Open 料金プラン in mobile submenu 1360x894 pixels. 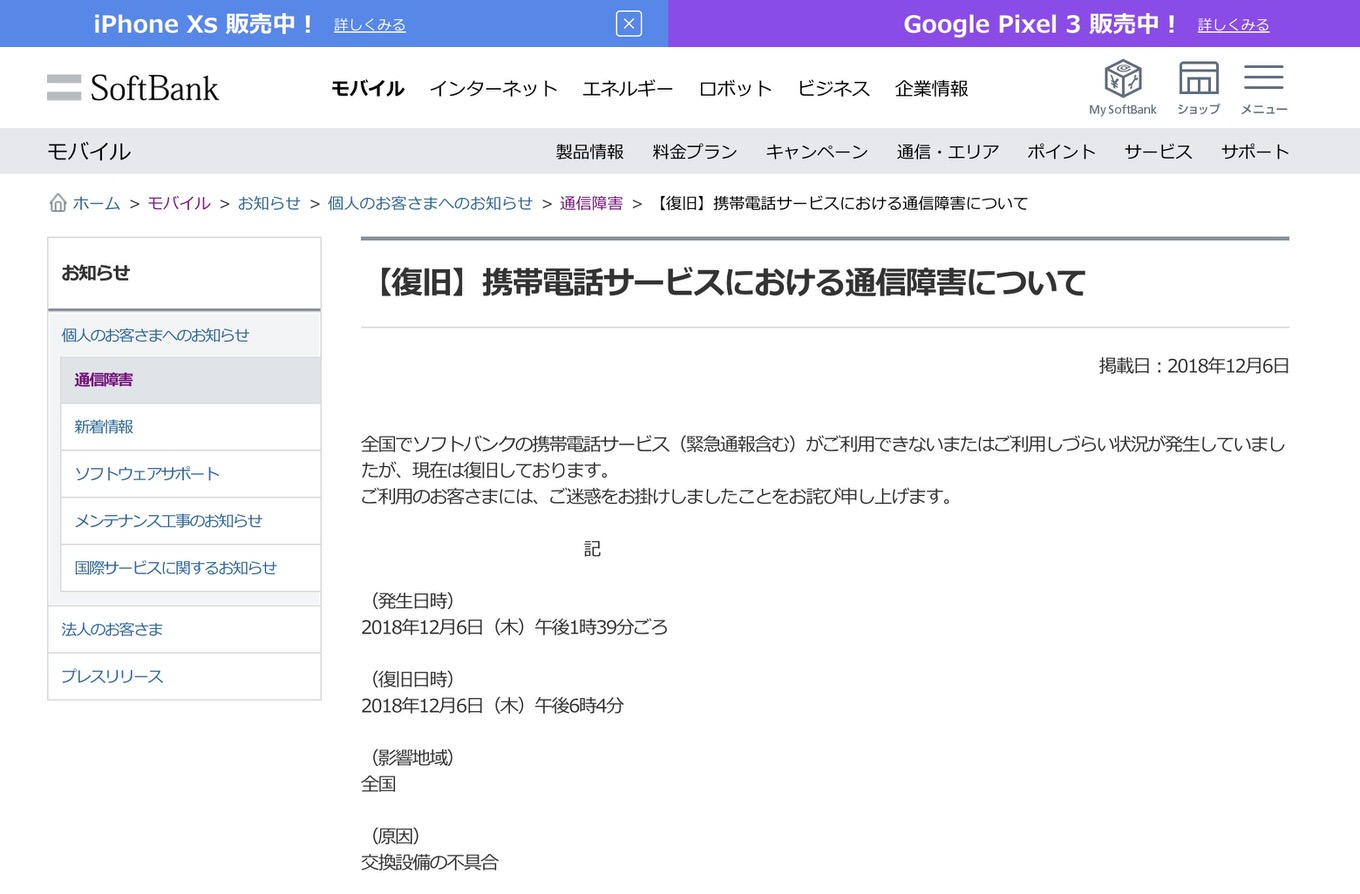point(695,152)
